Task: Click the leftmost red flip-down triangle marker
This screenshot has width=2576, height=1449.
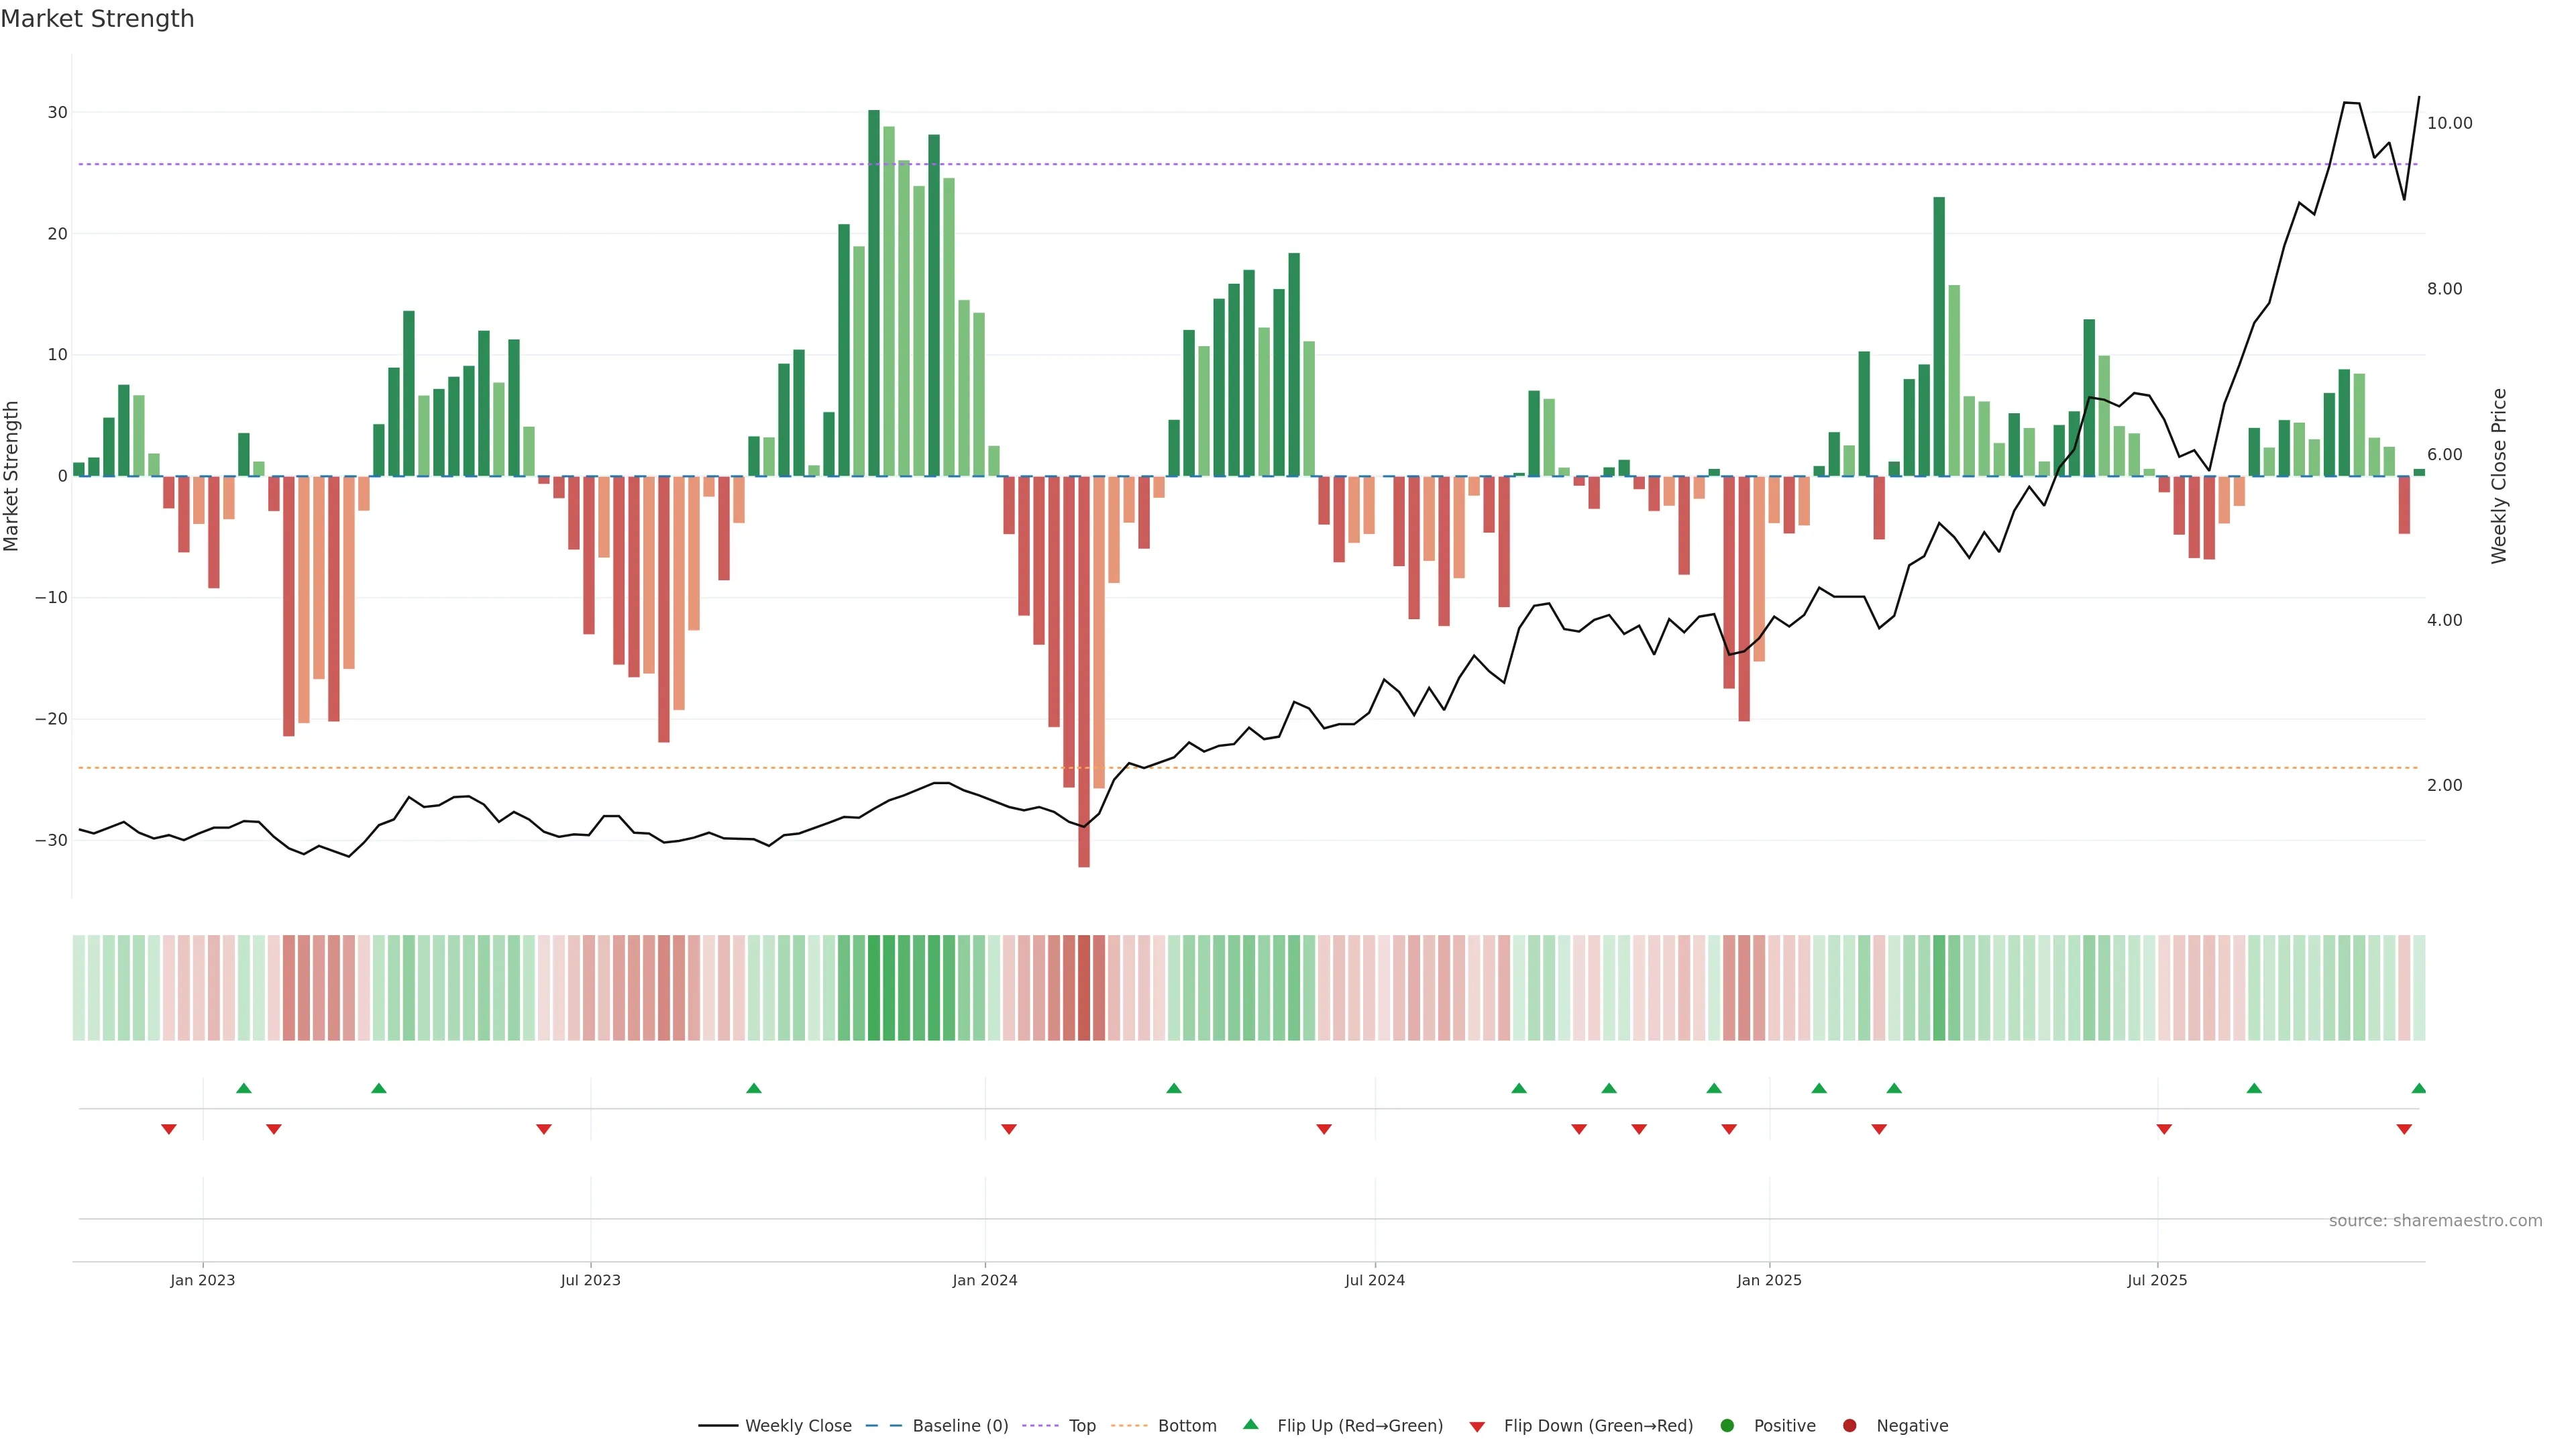Action: (169, 1129)
